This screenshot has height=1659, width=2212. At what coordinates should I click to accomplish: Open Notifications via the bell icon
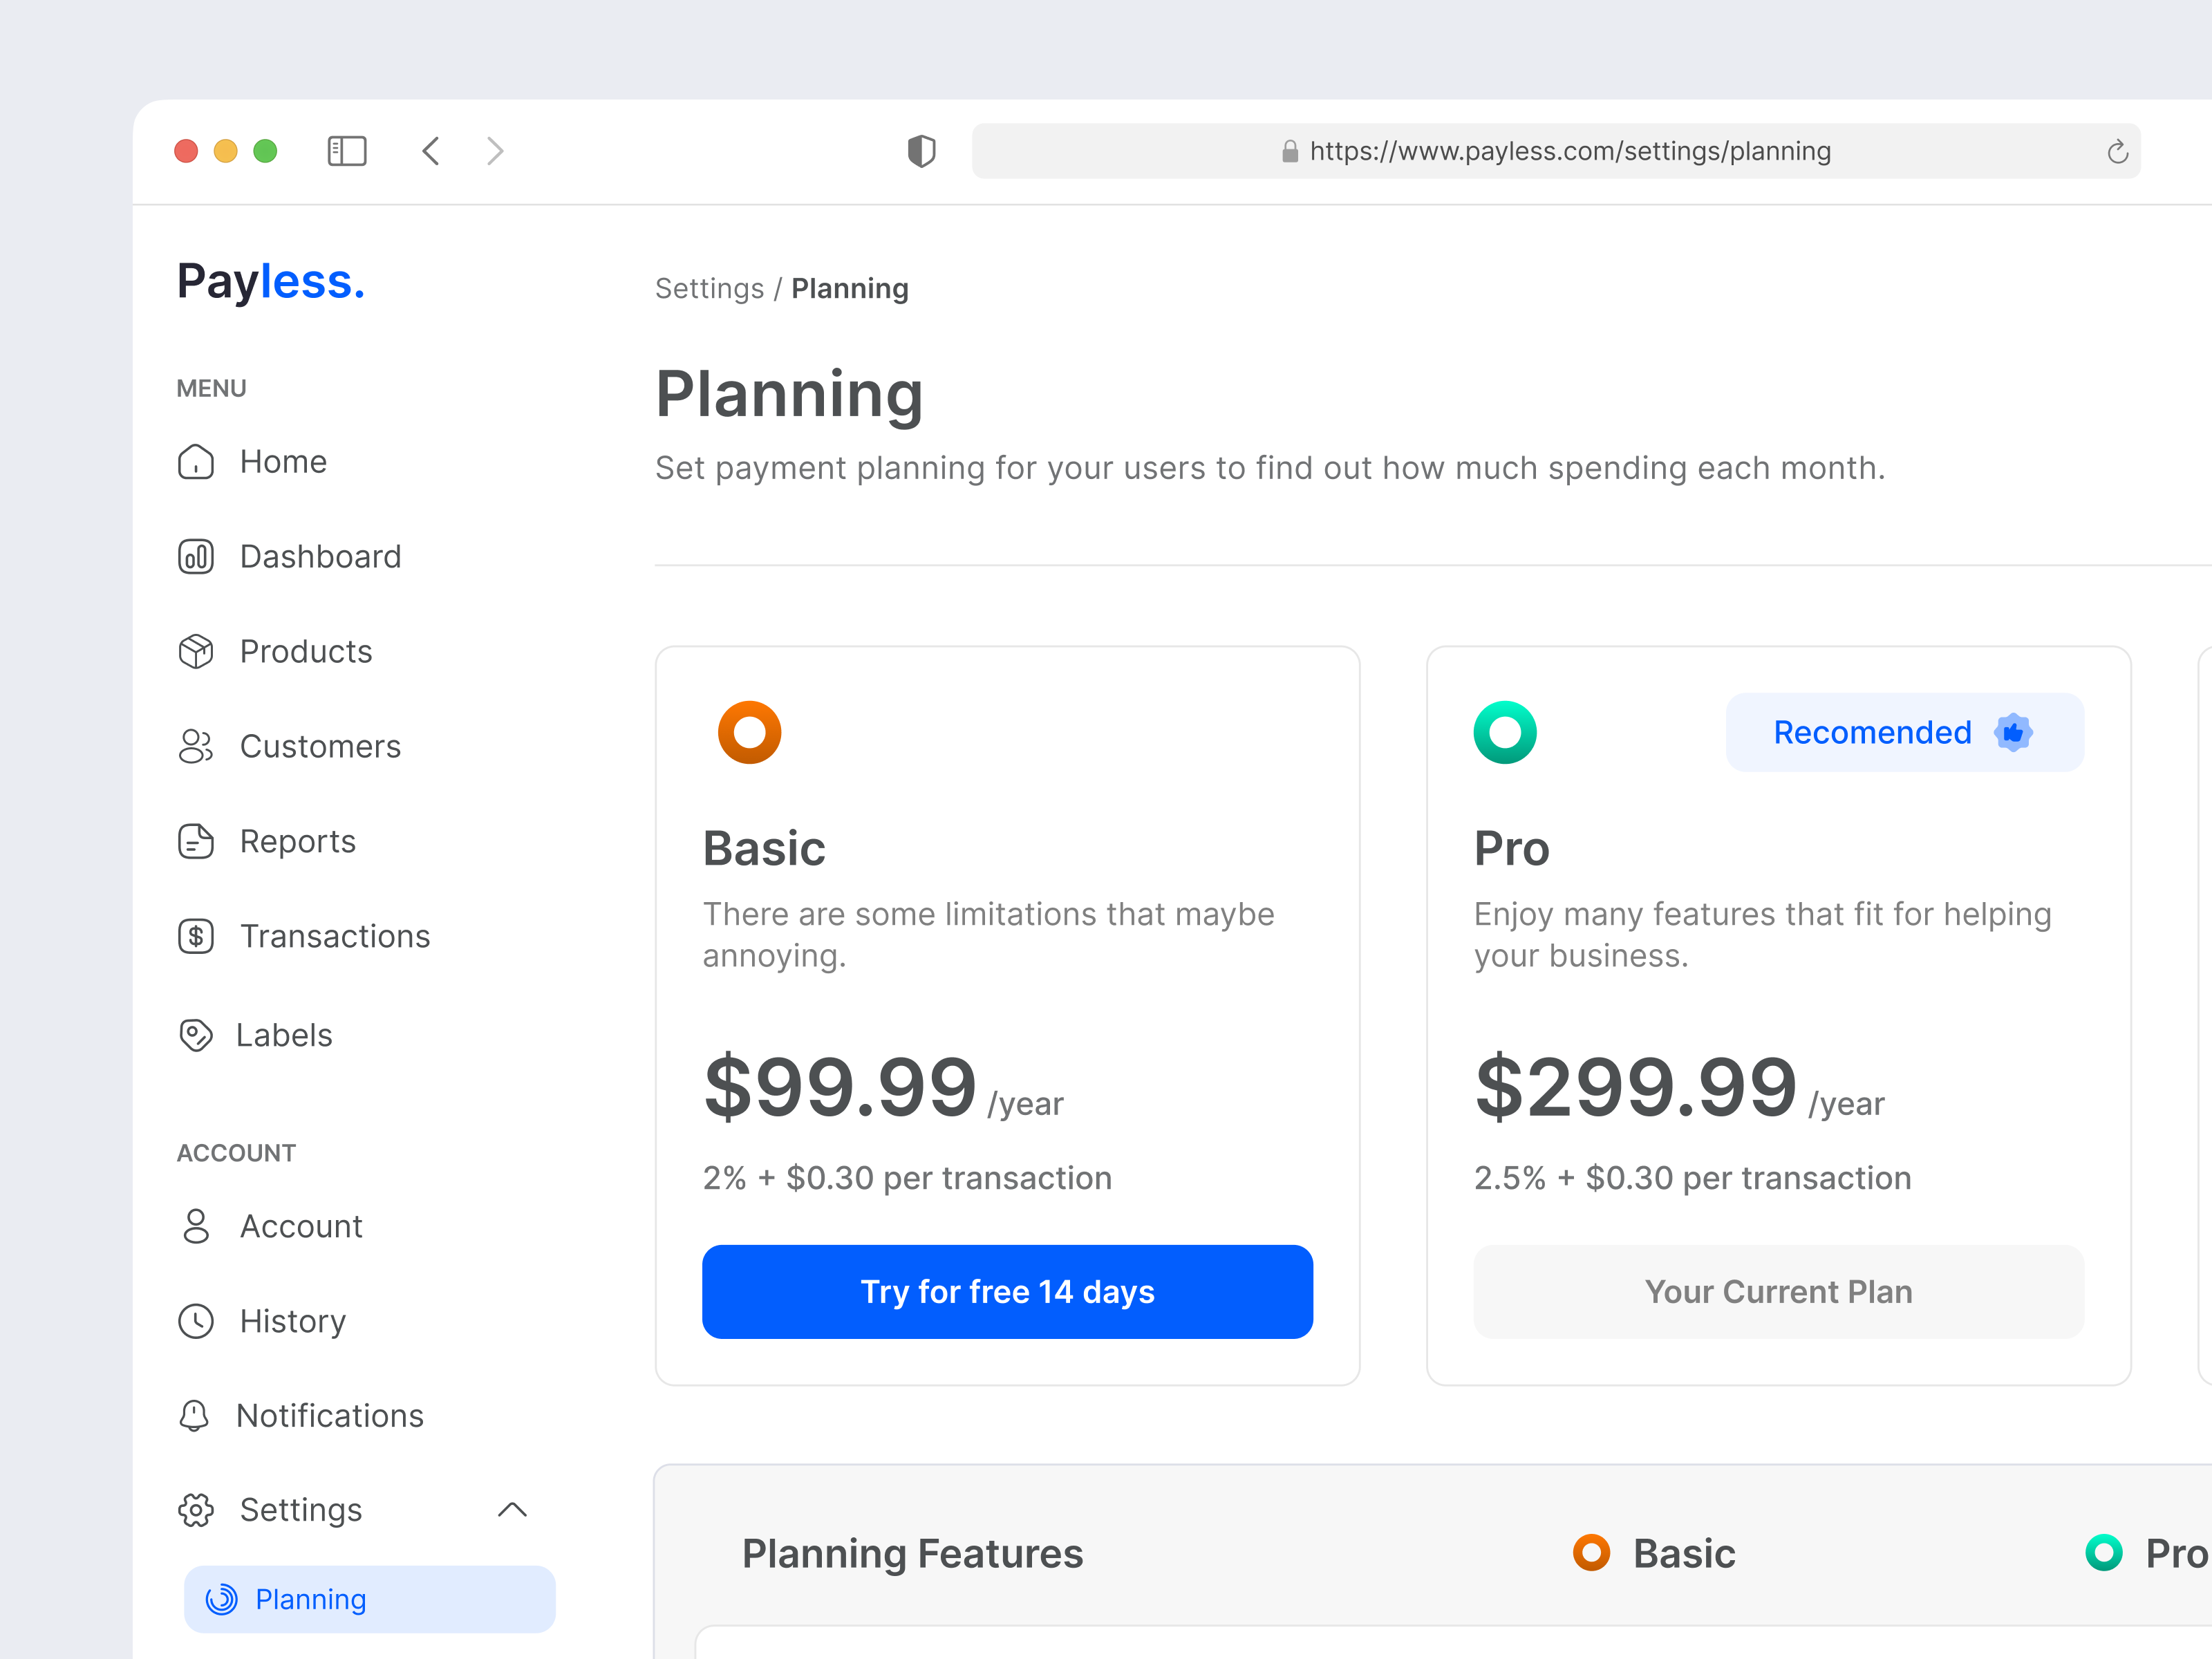[196, 1416]
